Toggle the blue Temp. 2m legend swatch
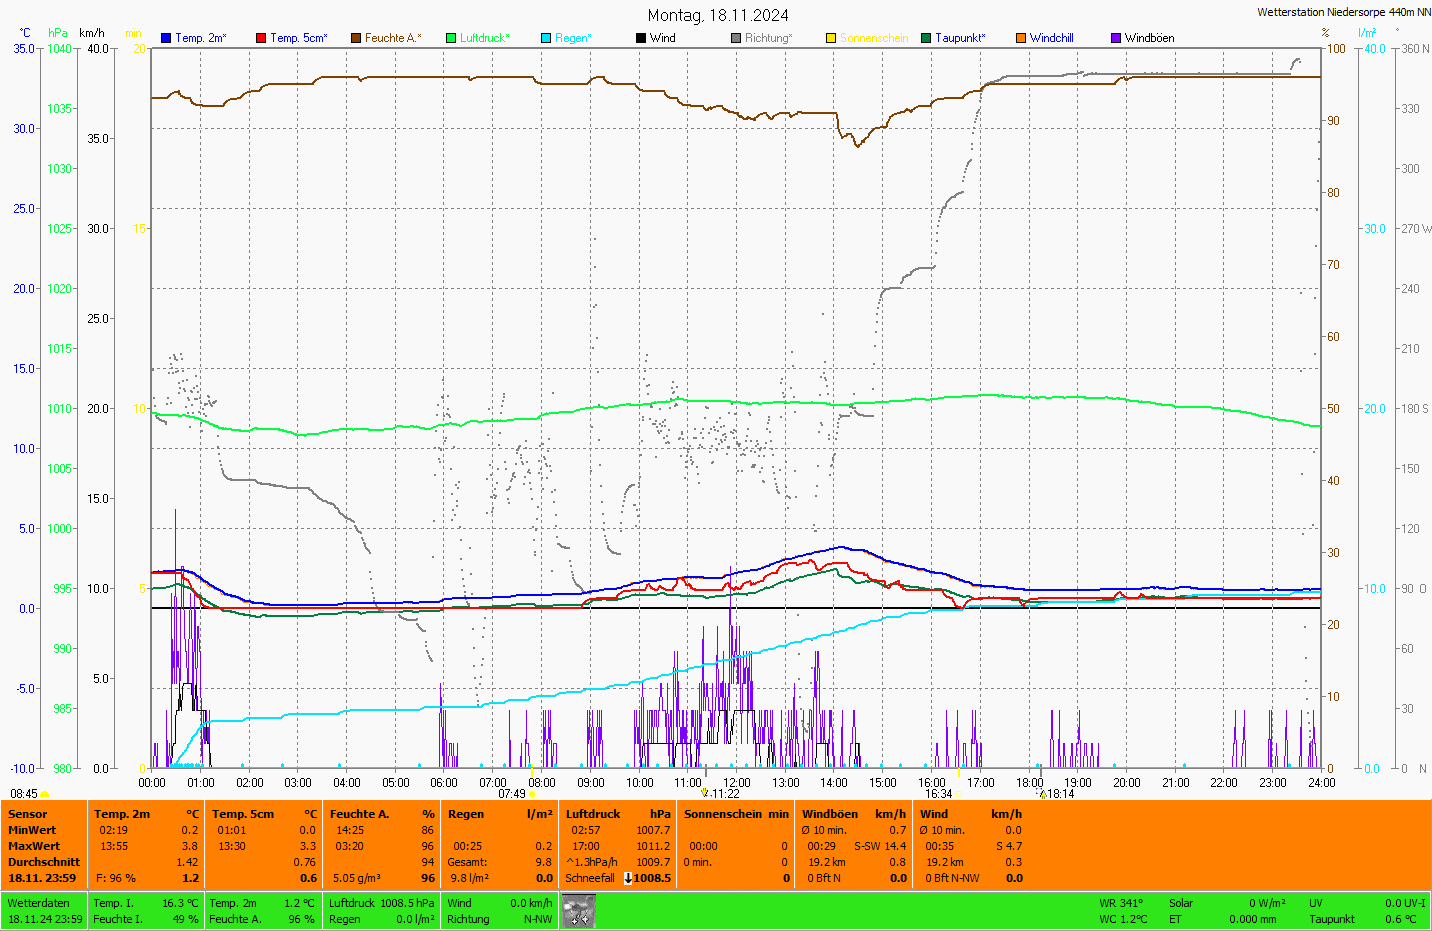1432x931 pixels. [166, 38]
